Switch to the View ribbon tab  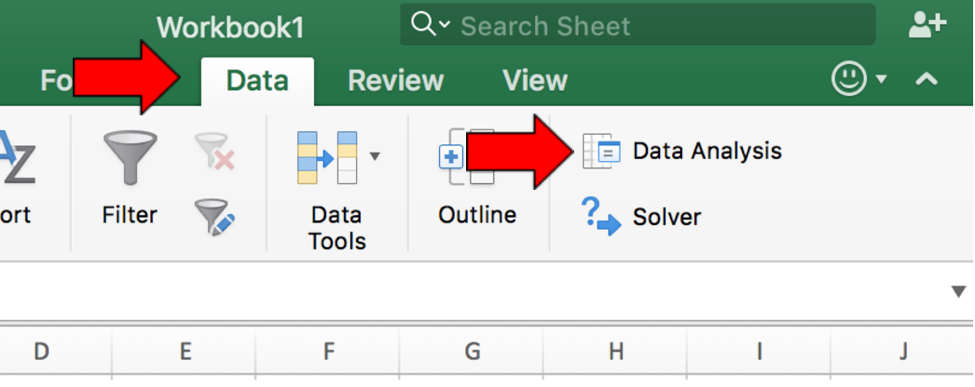pyautogui.click(x=535, y=82)
